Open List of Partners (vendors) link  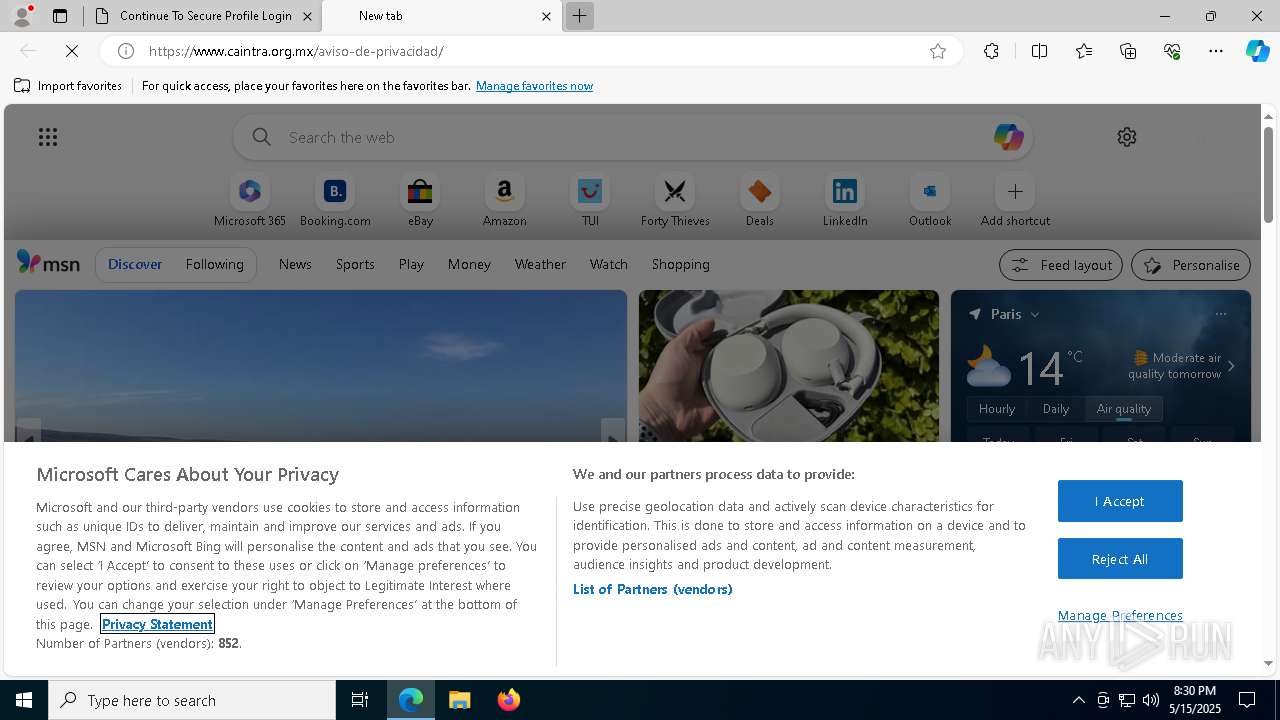tap(652, 589)
